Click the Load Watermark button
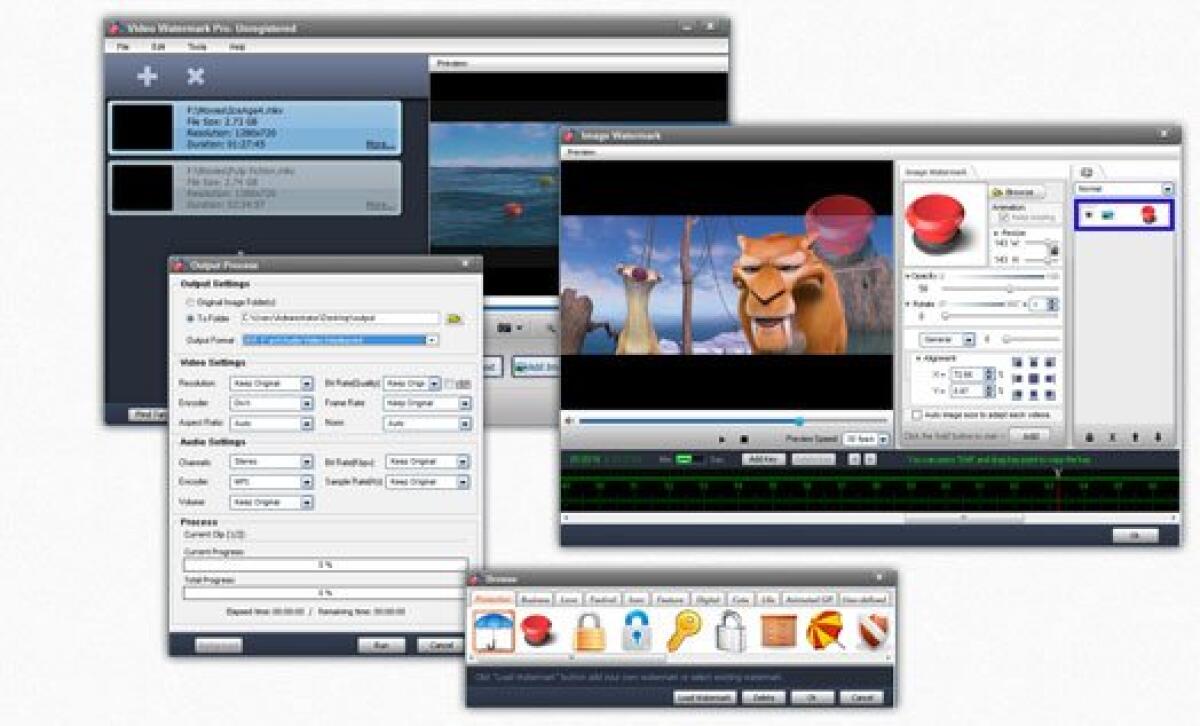The height and width of the screenshot is (726, 1200). [x=706, y=697]
